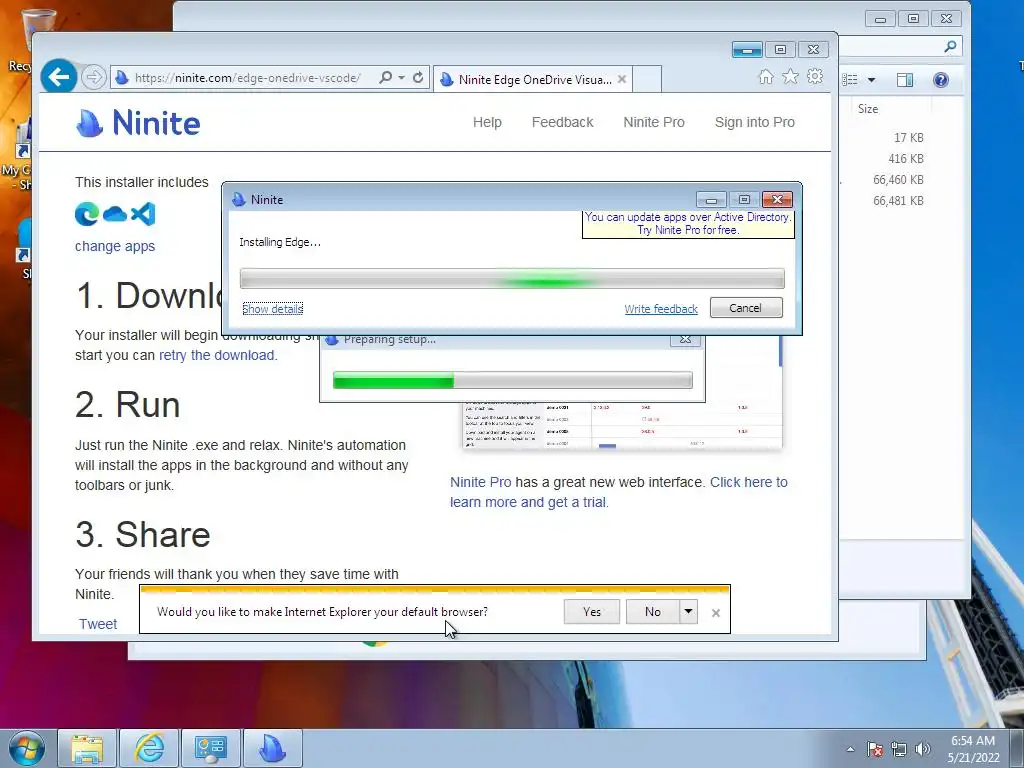Refresh the Ninite page
This screenshot has width=1024, height=768.
[x=418, y=77]
